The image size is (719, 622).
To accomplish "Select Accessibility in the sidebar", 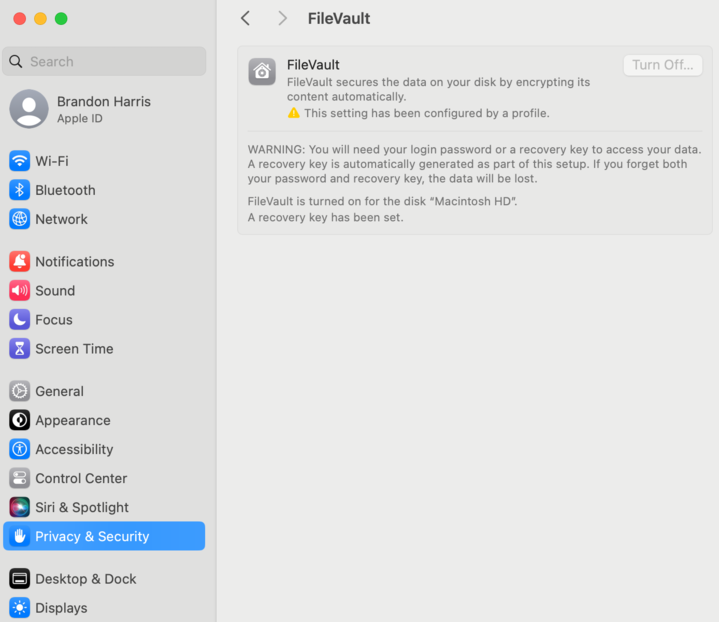I will [x=104, y=449].
